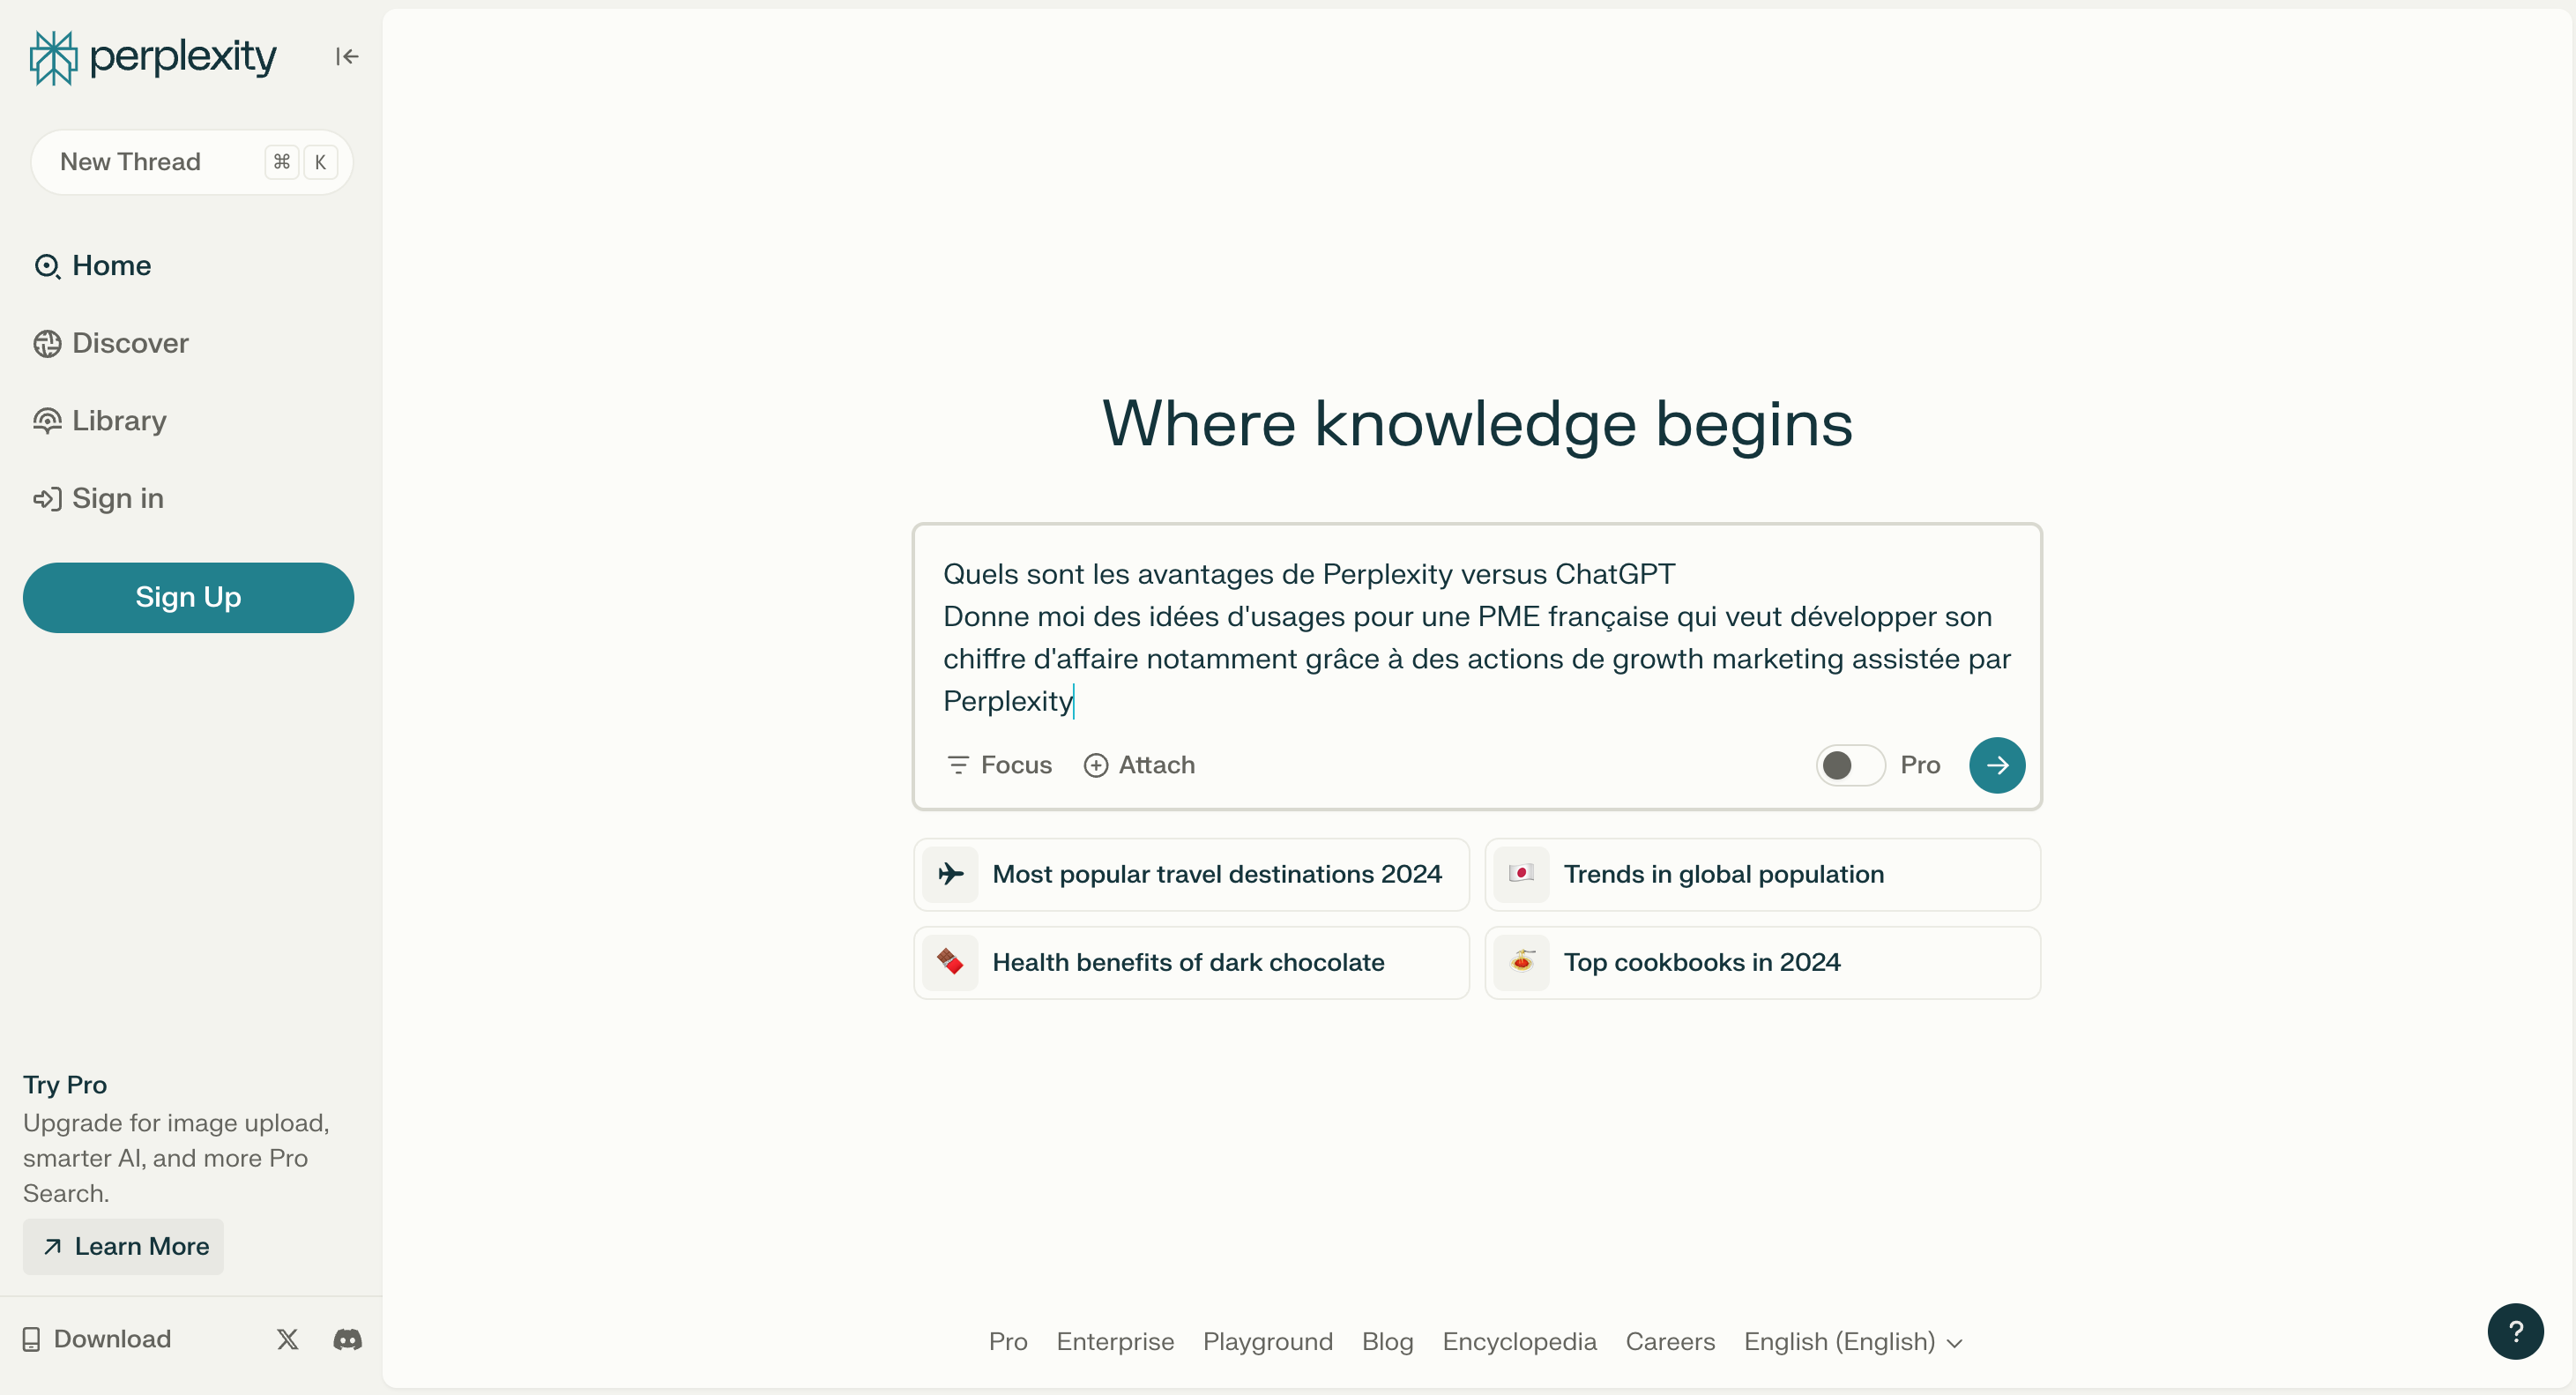Expand the English (English) language dropdown
This screenshot has width=2576, height=1395.
(1853, 1341)
